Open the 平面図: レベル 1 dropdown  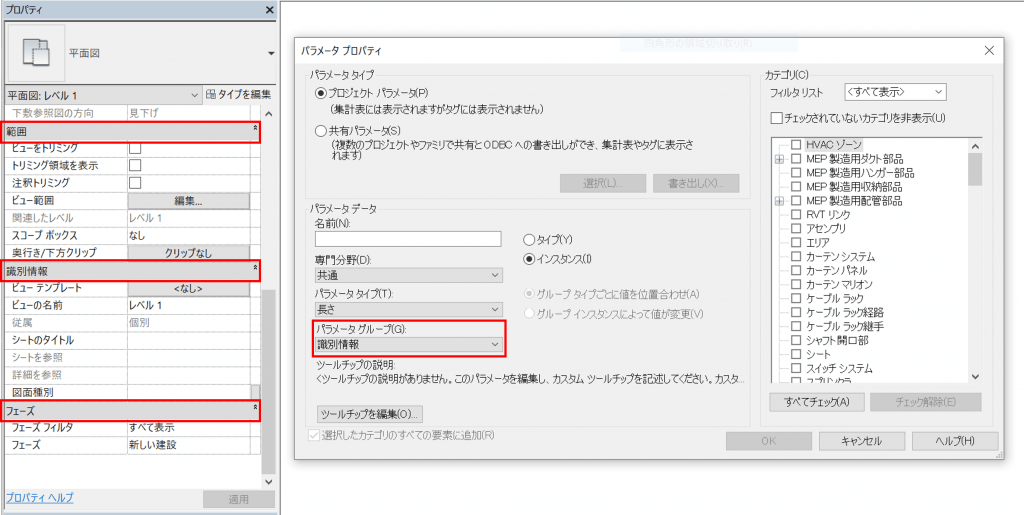pyautogui.click(x=103, y=95)
